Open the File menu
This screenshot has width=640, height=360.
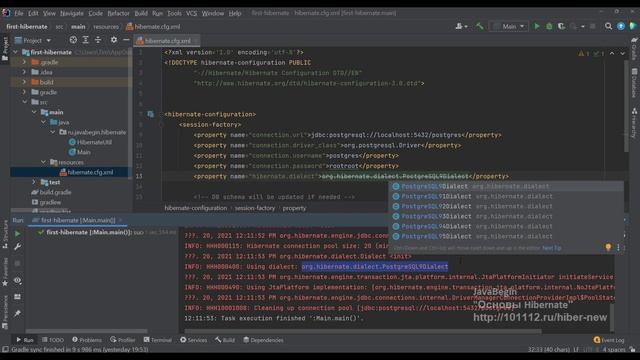pos(19,13)
